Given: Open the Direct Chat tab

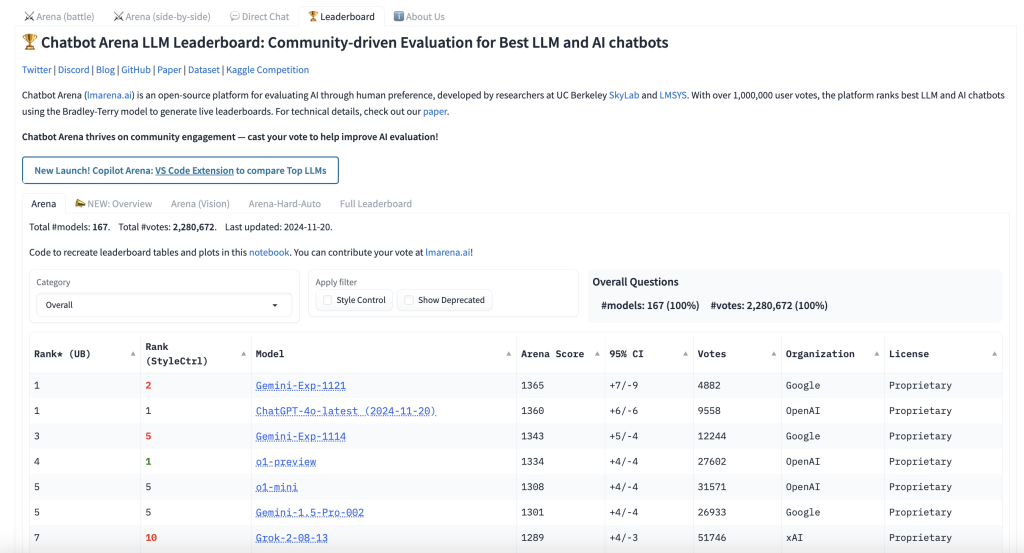Looking at the screenshot, I should pos(259,16).
